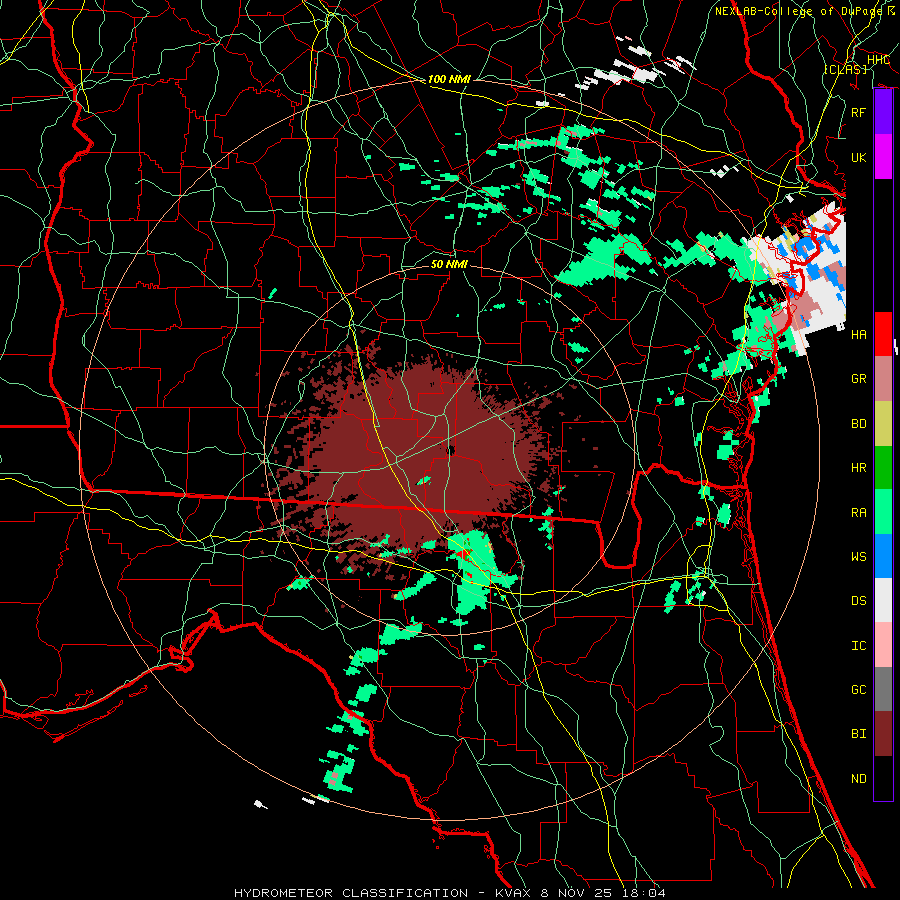The width and height of the screenshot is (900, 900).
Task: Click the DS legend label text
Action: pos(858,600)
